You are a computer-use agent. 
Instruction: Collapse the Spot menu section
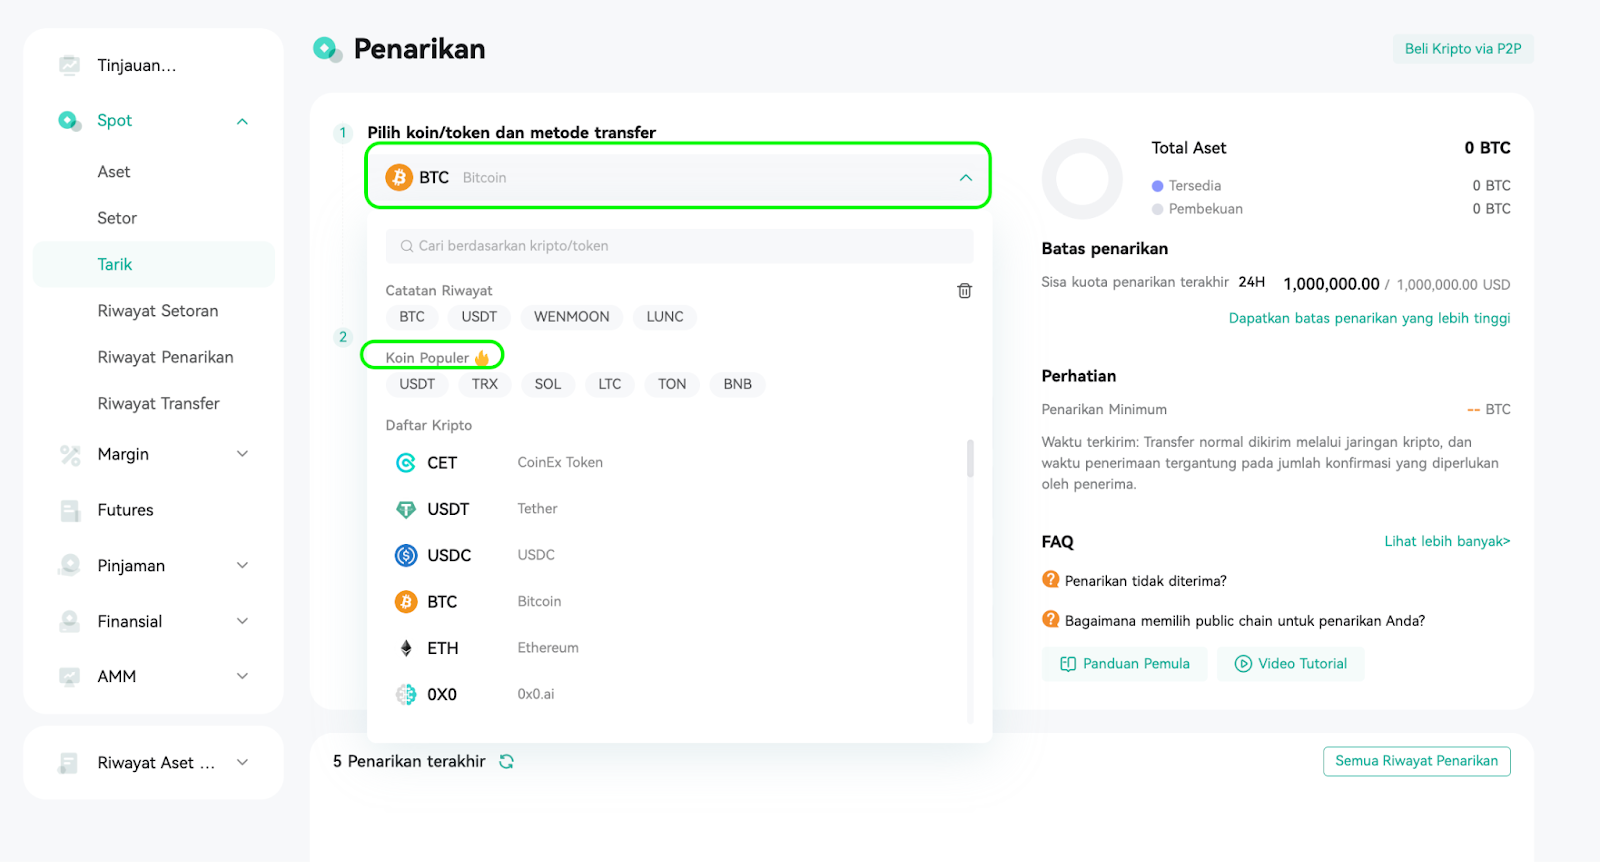(242, 121)
